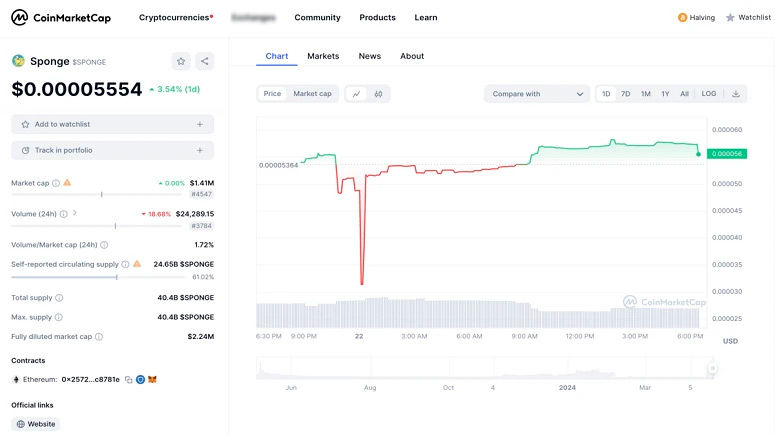Select the 7D time range
775x435 pixels.
pos(626,94)
